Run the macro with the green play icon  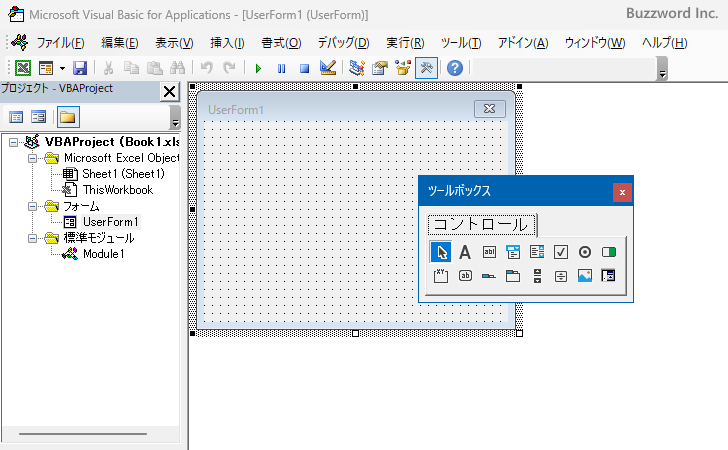(x=259, y=69)
